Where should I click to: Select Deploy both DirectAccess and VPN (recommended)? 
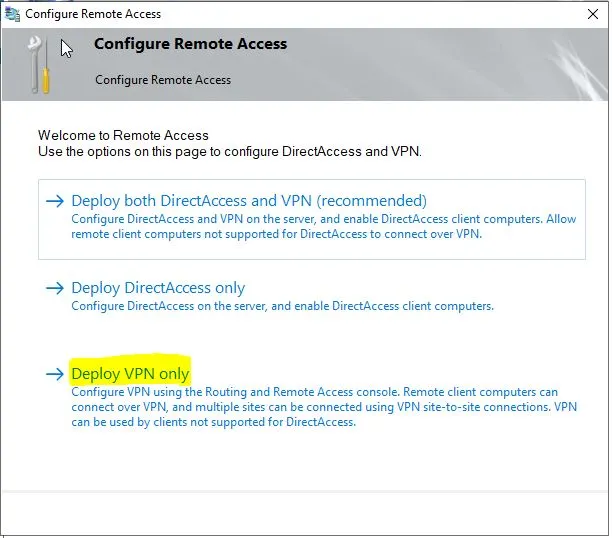tap(249, 201)
